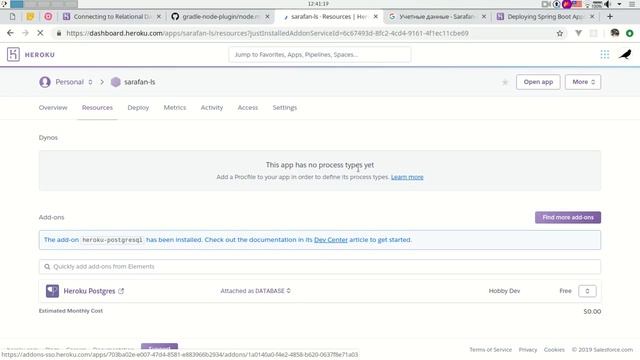This screenshot has height=360, width=640.
Task: Switch to the Access tab
Action: 248,108
